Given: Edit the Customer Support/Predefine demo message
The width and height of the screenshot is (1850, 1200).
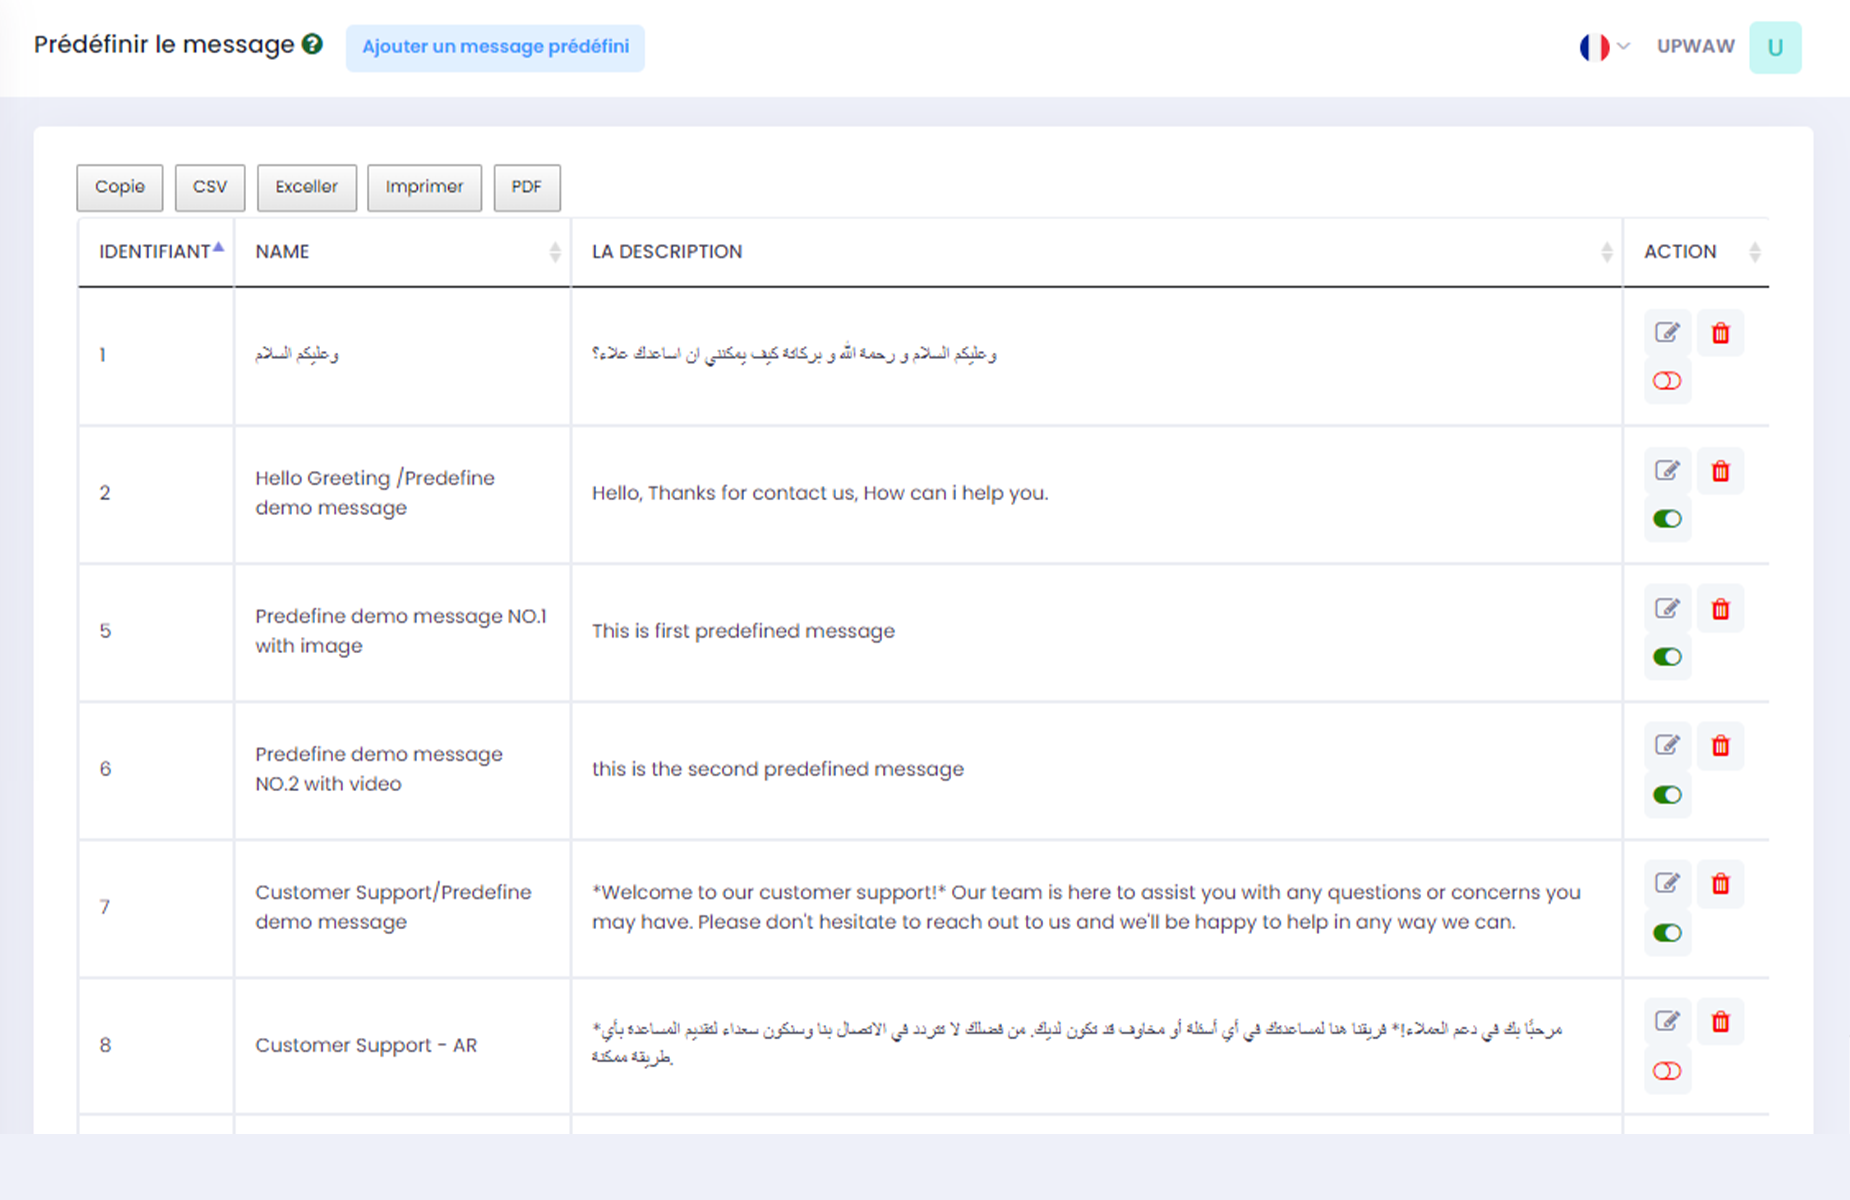Looking at the screenshot, I should click(1666, 884).
